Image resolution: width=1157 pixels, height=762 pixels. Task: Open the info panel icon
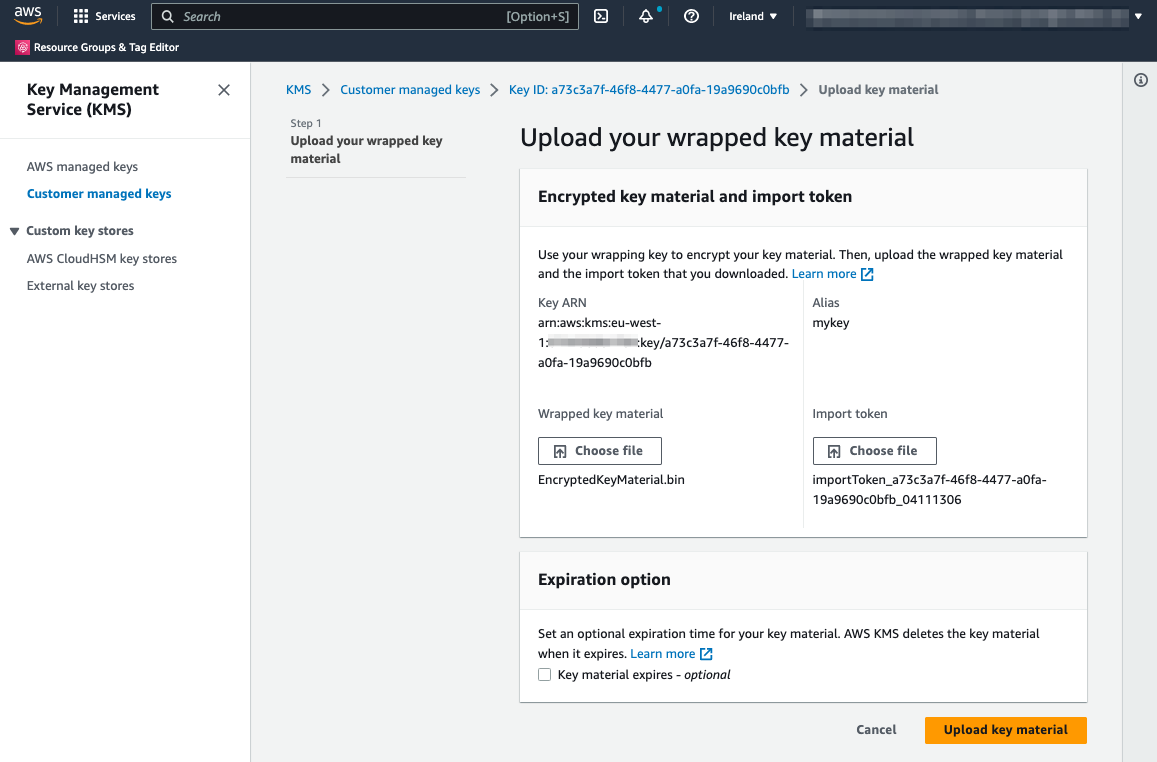tap(1141, 80)
